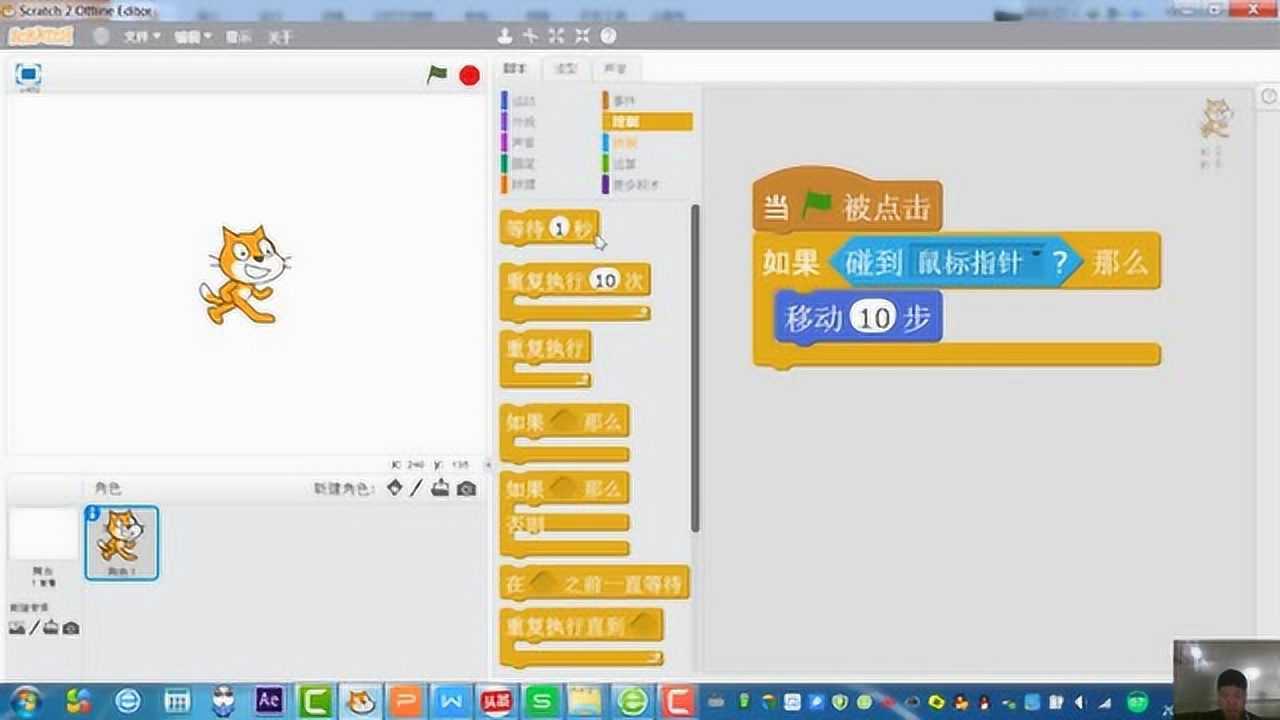Select the 运动 Motion block category

[519, 101]
